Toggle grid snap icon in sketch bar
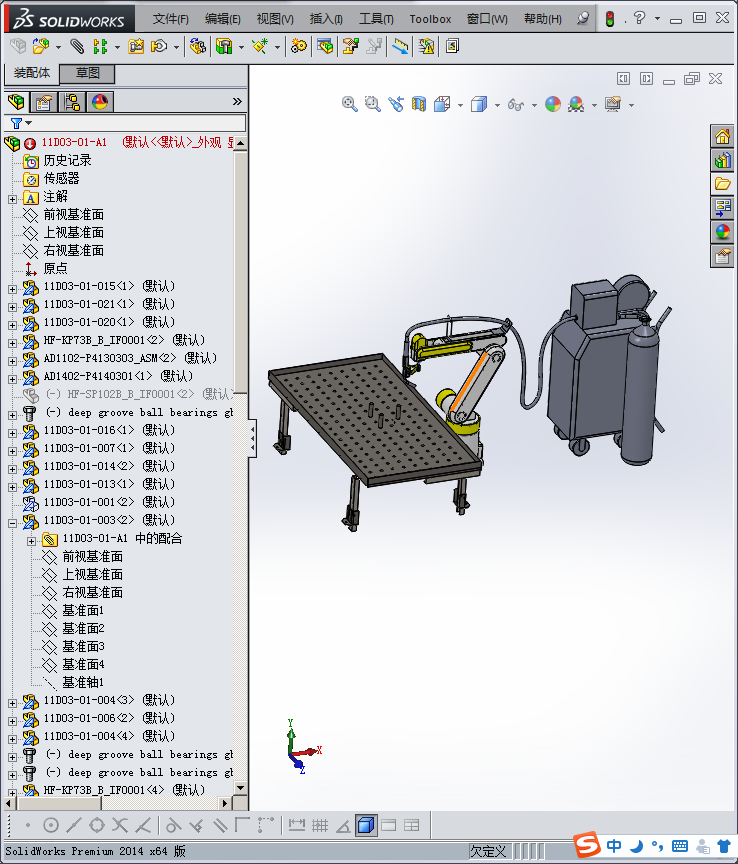 pyautogui.click(x=320, y=825)
